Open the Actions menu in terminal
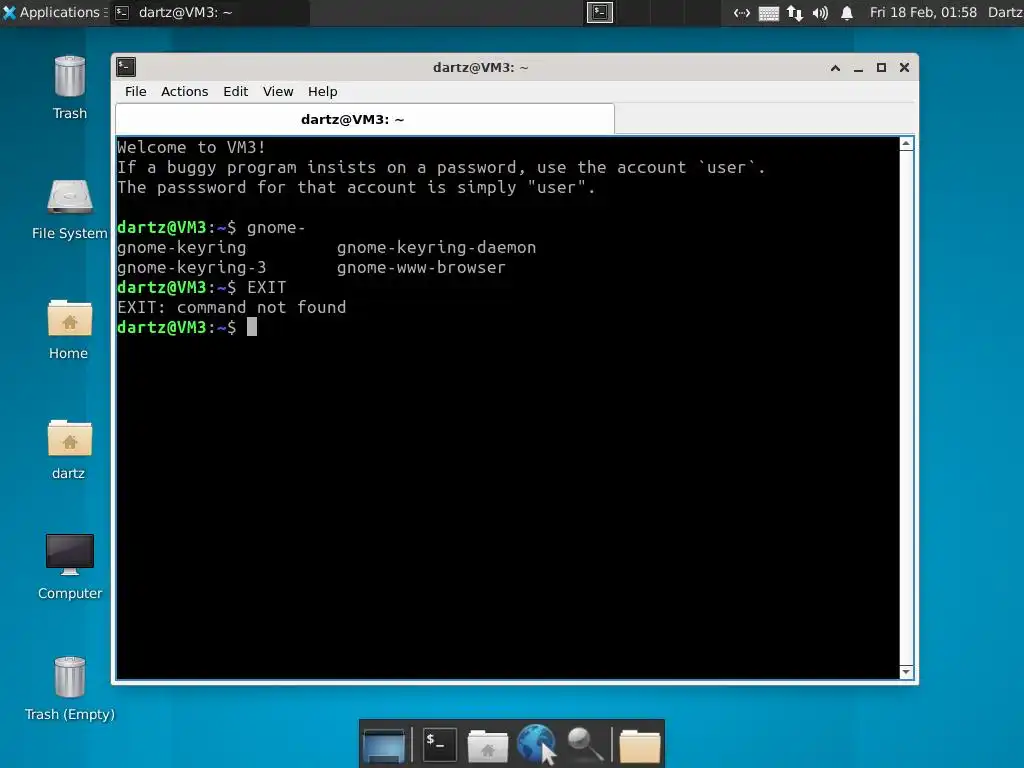This screenshot has height=768, width=1024. pyautogui.click(x=185, y=91)
